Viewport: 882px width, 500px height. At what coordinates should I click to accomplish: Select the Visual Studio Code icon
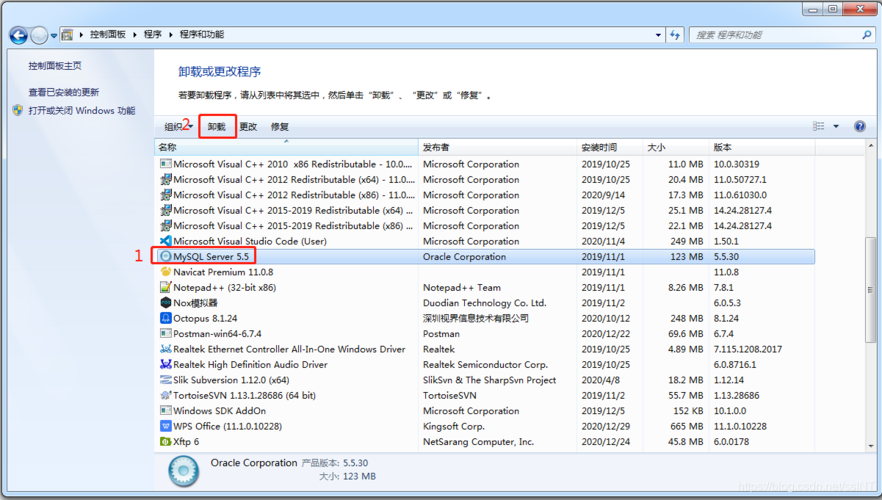165,241
